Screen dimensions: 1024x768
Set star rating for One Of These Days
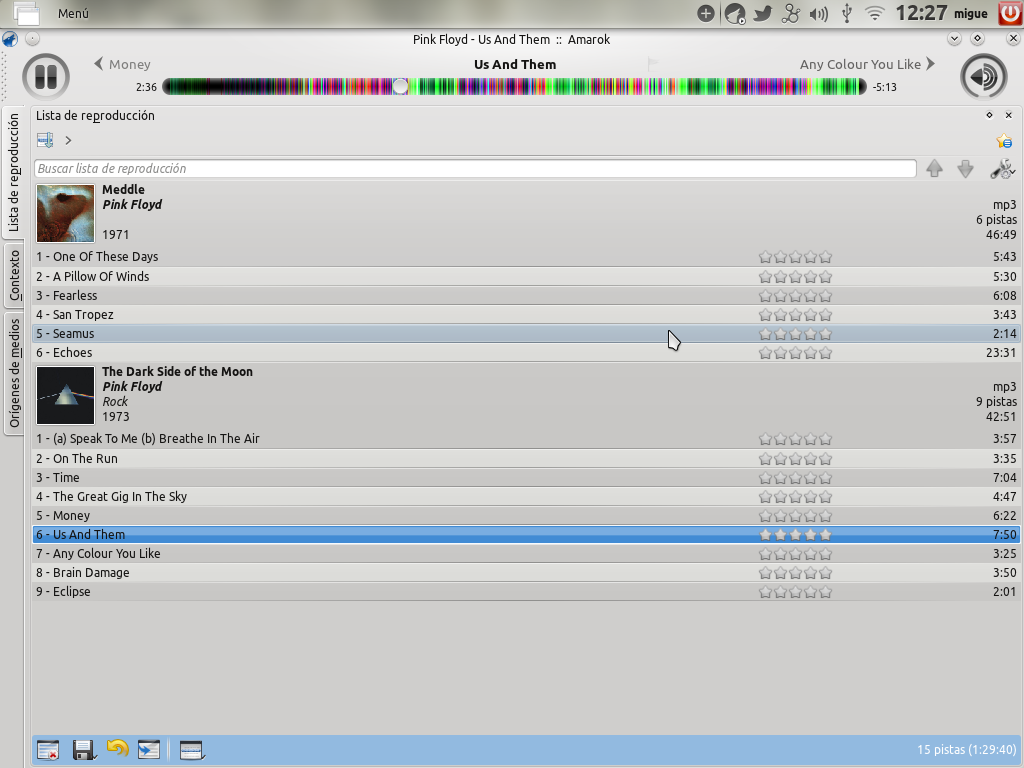[795, 257]
